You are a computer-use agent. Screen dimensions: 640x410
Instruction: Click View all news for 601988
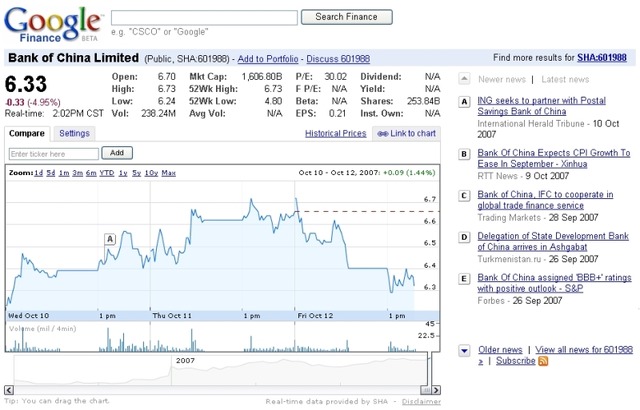tap(584, 350)
